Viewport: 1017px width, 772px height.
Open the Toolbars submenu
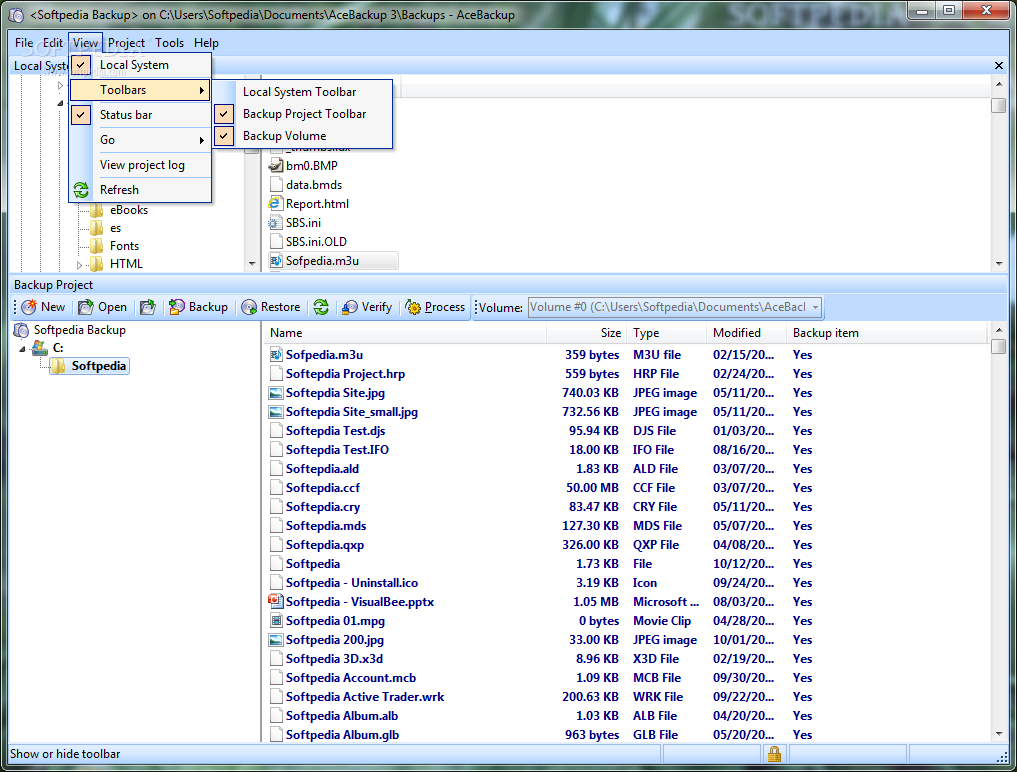point(140,90)
